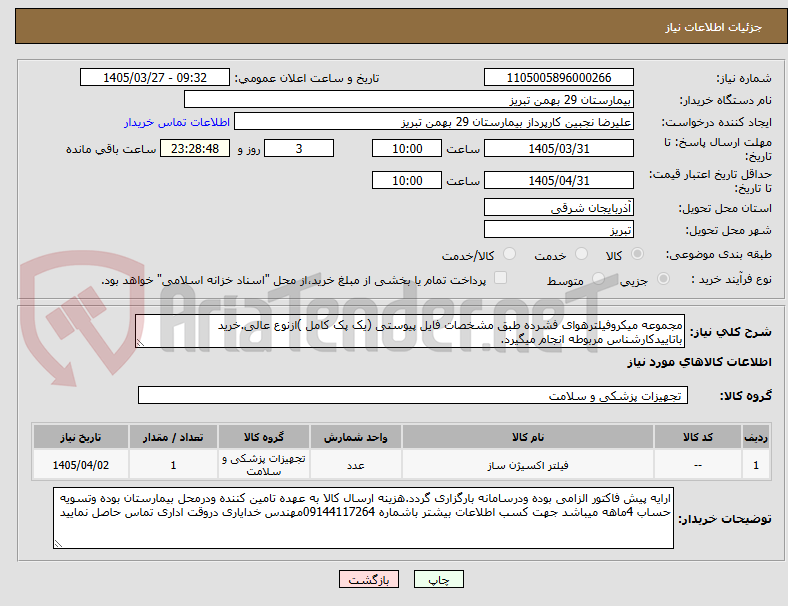The height and width of the screenshot is (606, 788).
Task: Click the buyer organization name field
Action: tap(409, 99)
